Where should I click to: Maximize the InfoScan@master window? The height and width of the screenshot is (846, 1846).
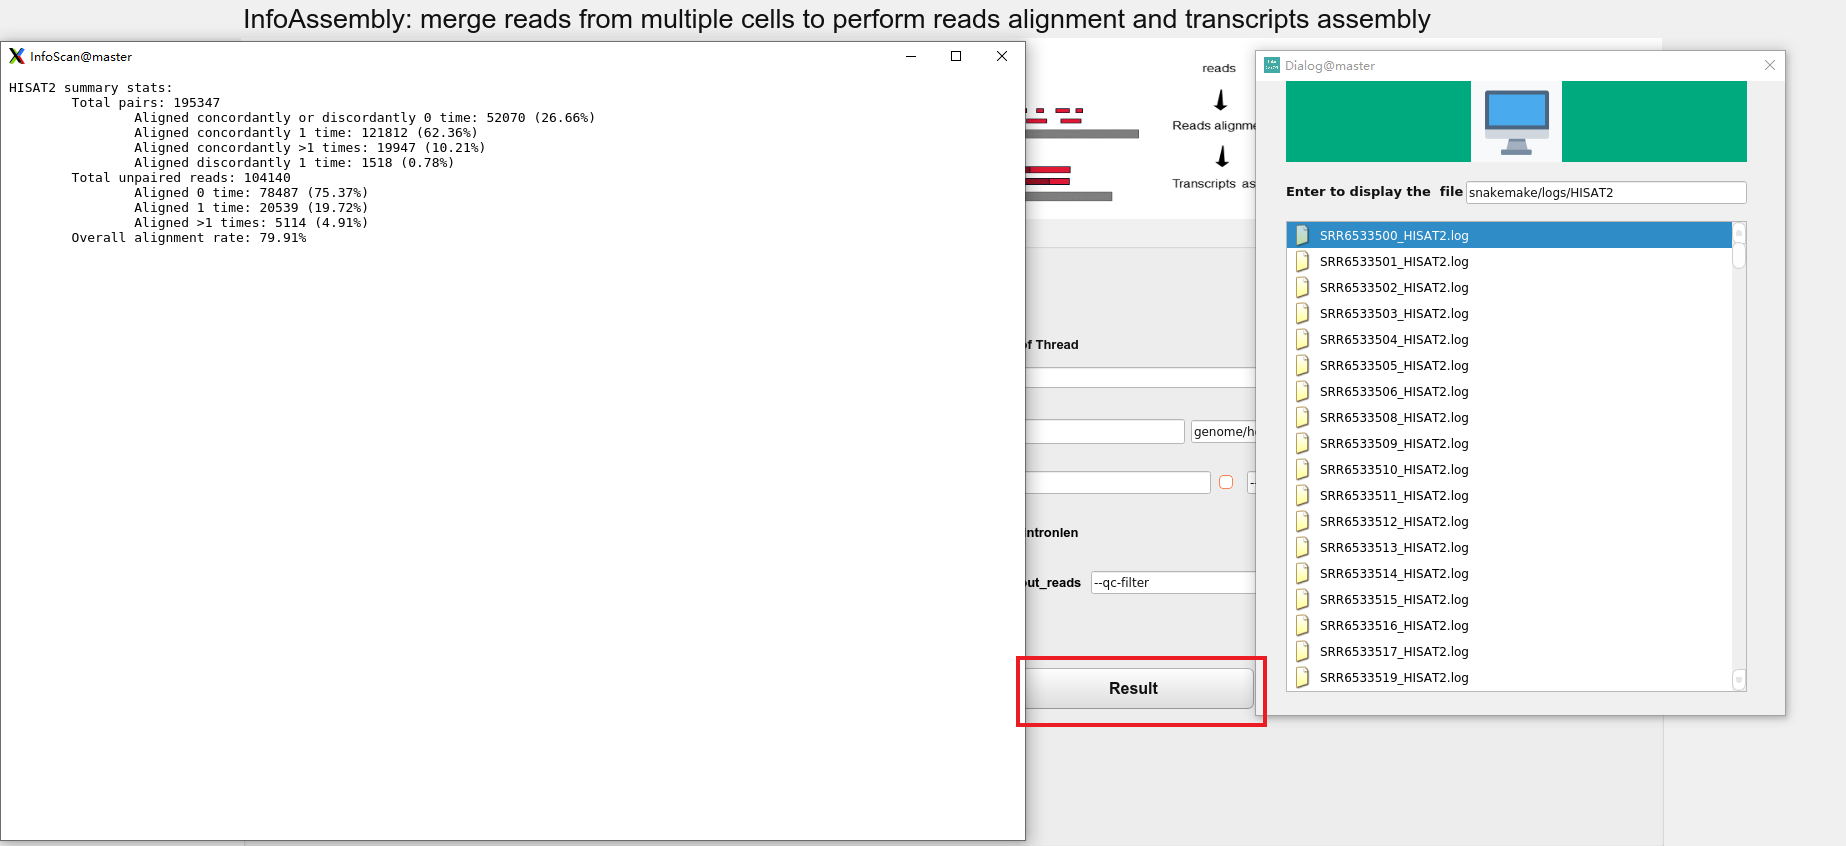(x=956, y=56)
